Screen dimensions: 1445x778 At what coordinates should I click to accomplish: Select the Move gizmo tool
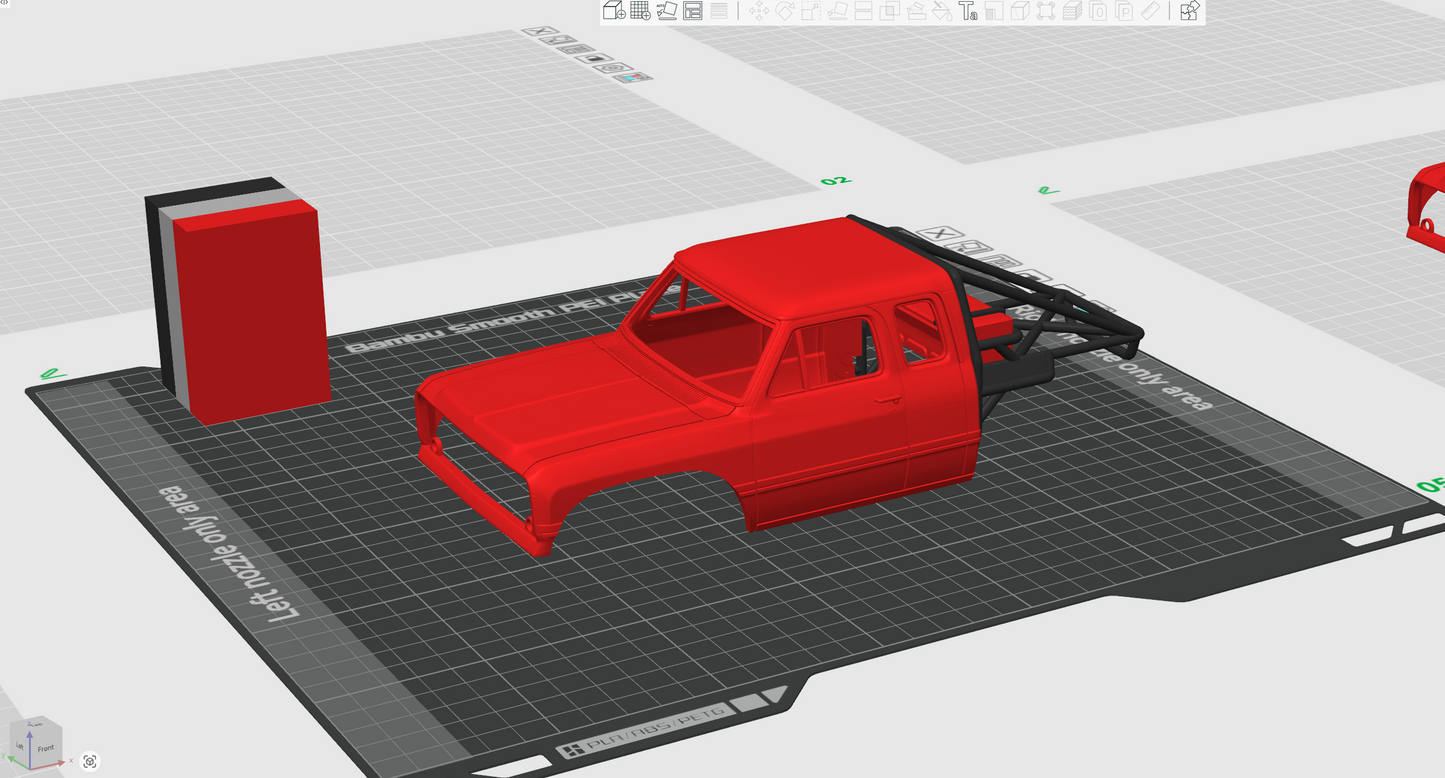click(758, 11)
